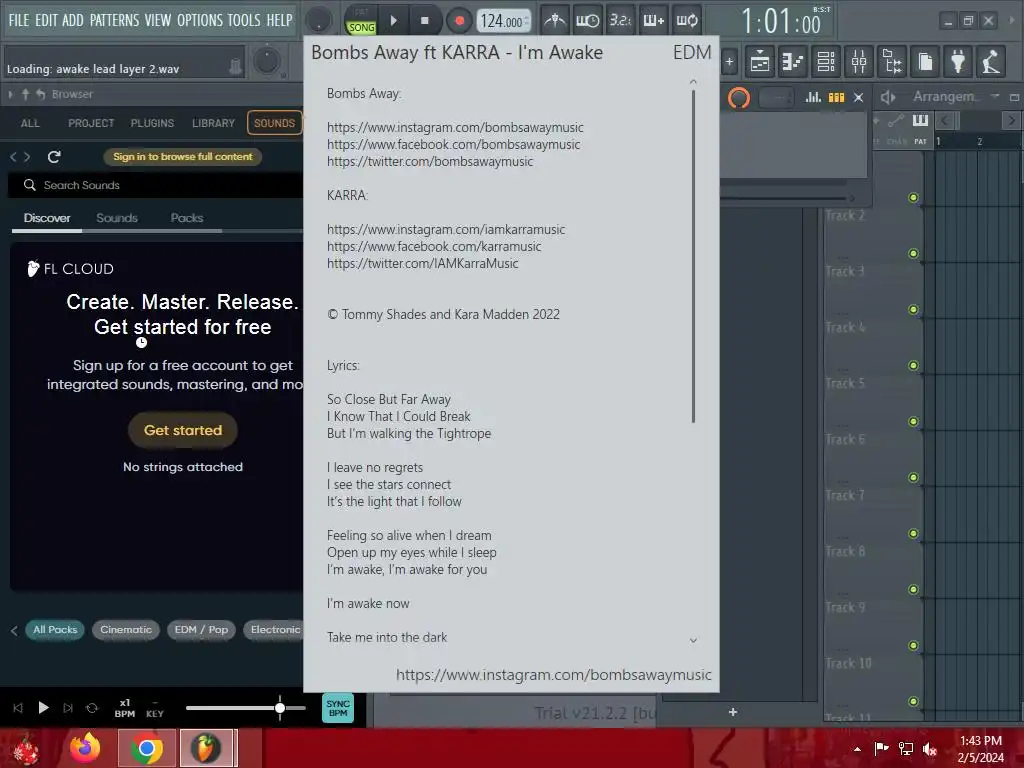1024x768 pixels.
Task: Go forward with the right chevron in Sounds
Action: coord(27,157)
